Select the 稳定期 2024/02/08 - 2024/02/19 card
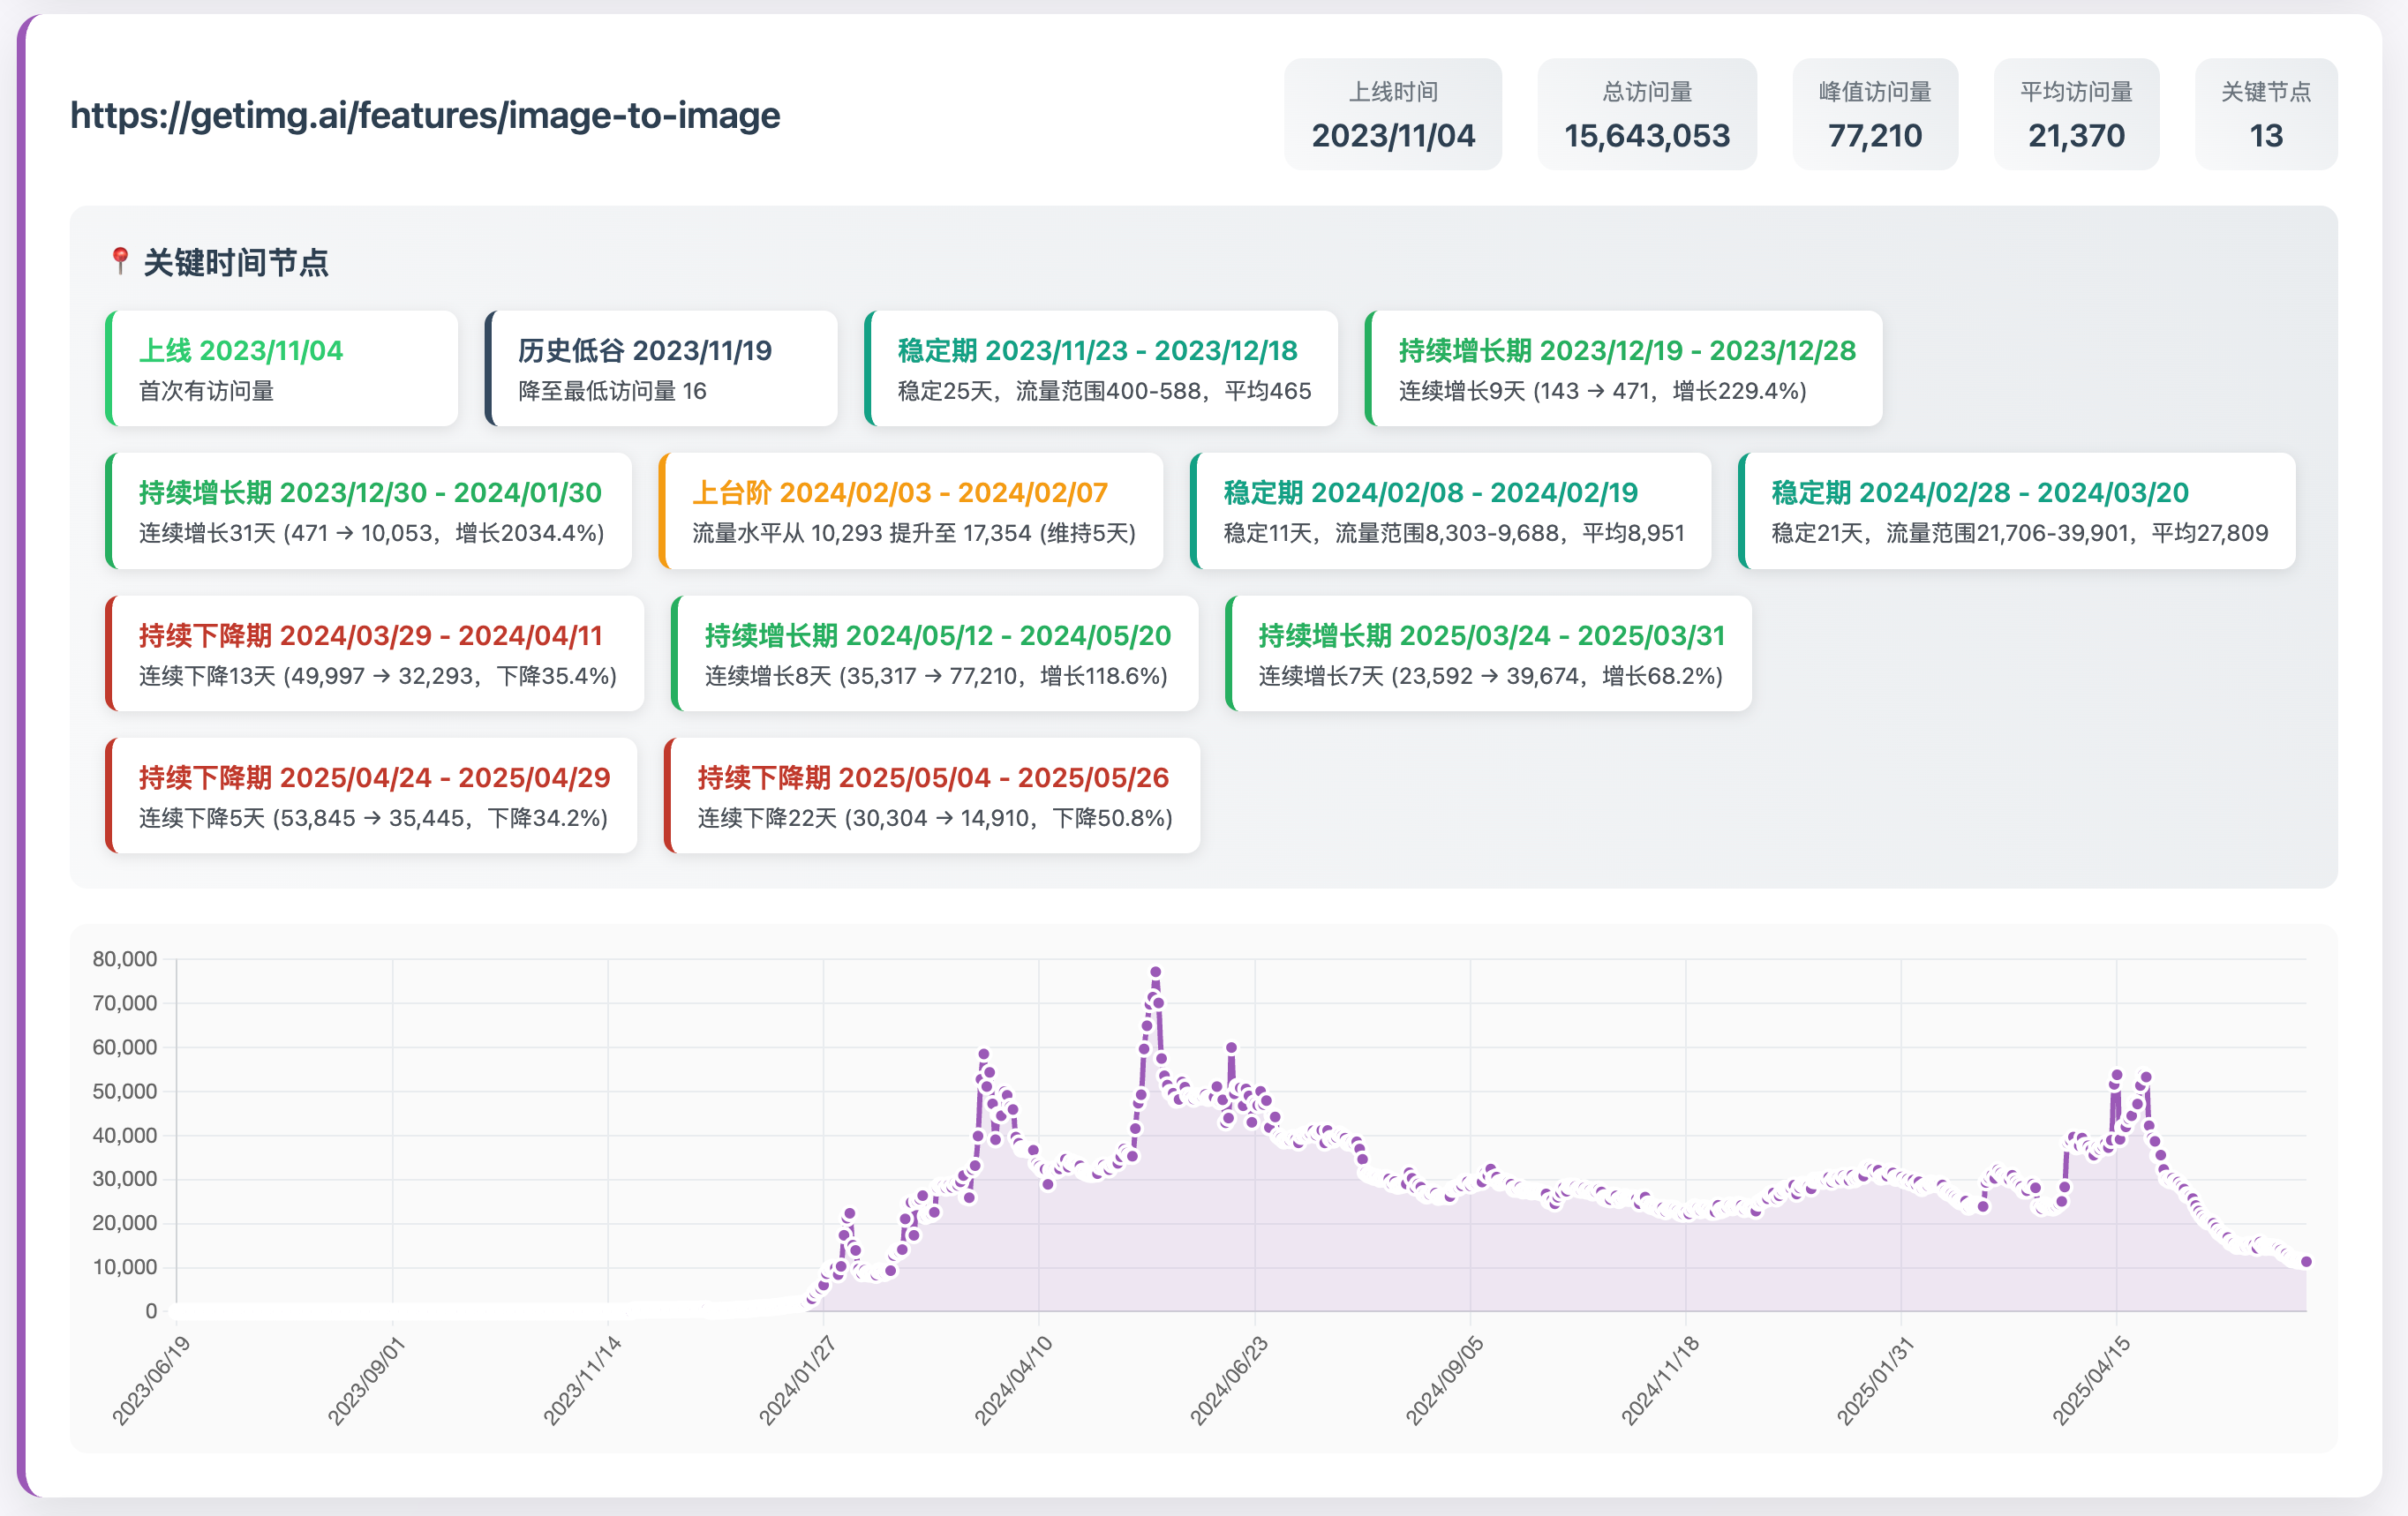Screen dimensions: 2408x1516 [x=1451, y=511]
